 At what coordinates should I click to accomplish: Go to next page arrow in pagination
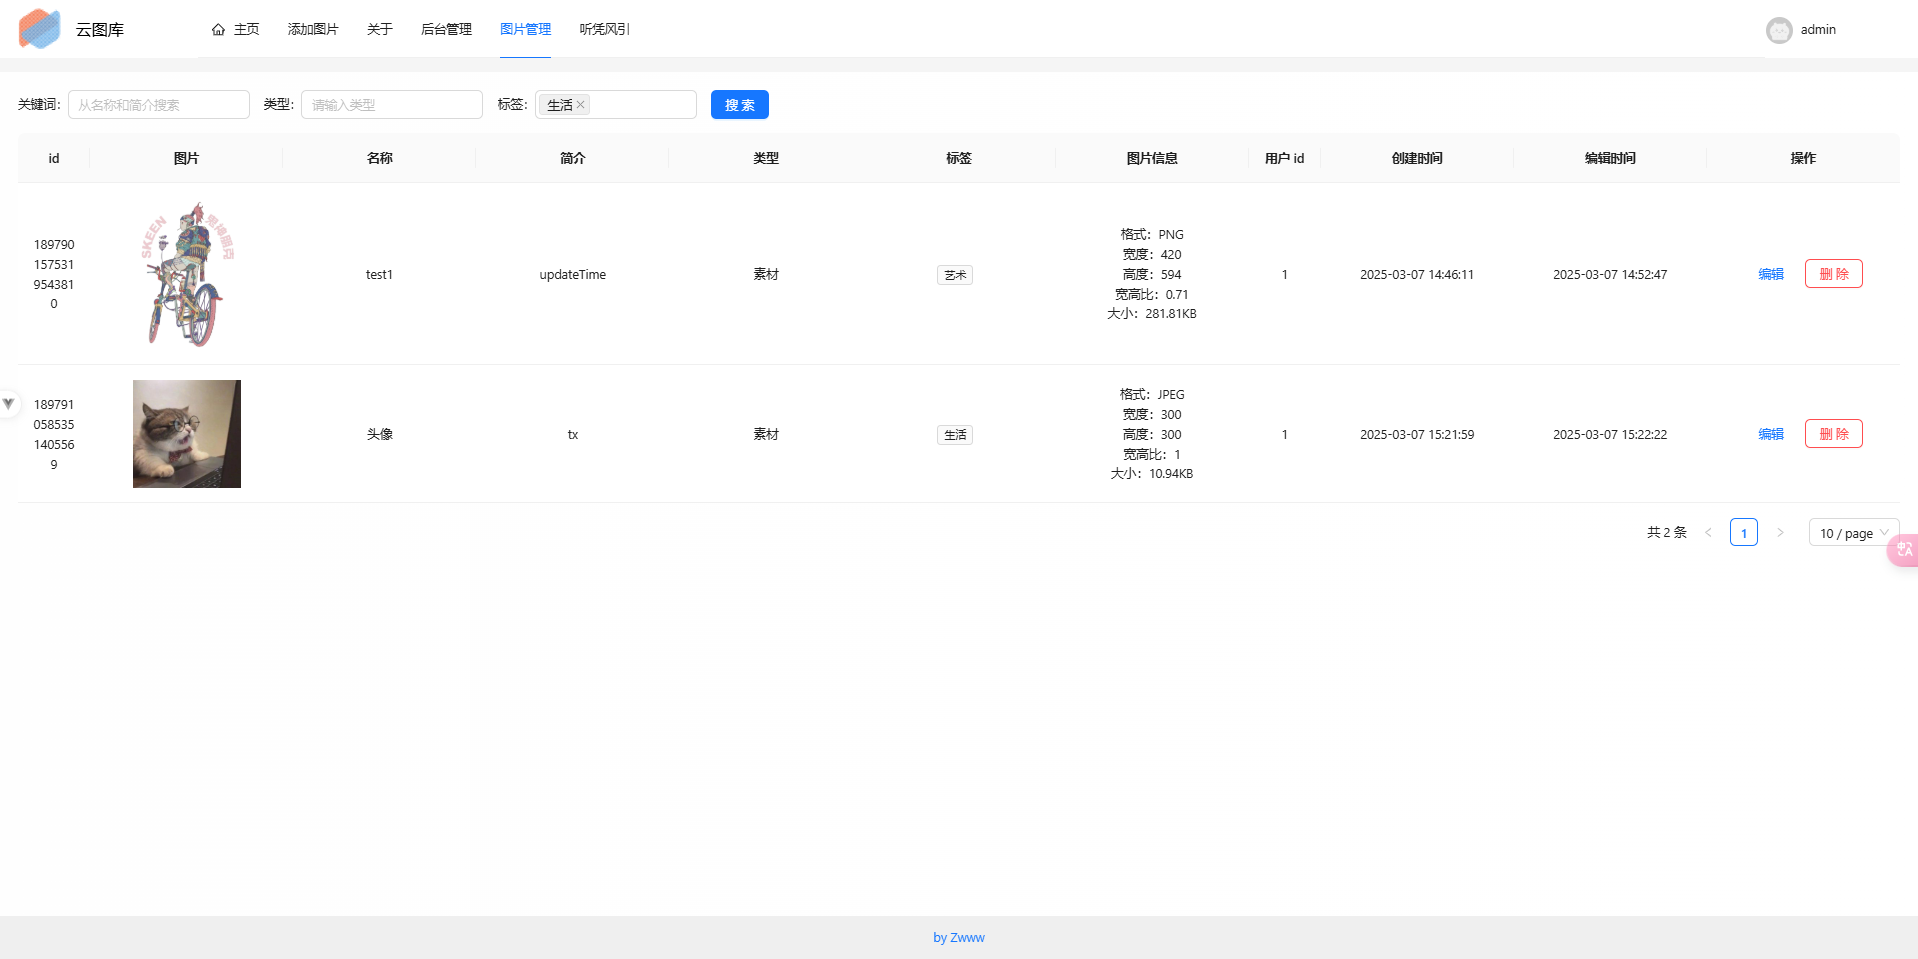[x=1780, y=532]
